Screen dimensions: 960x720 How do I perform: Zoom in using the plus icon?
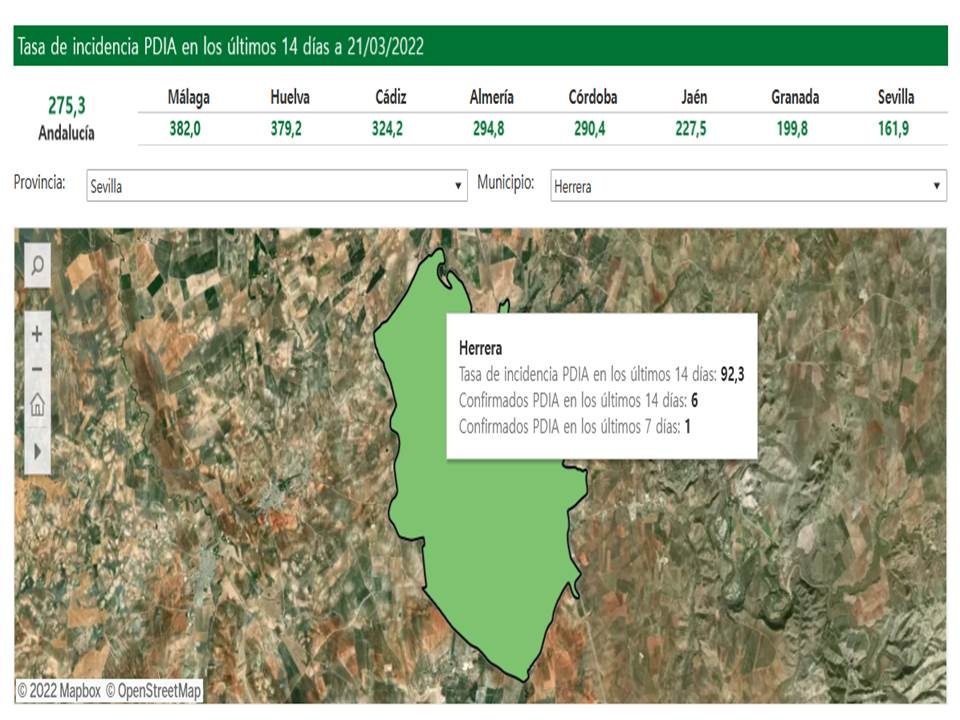pyautogui.click(x=36, y=332)
